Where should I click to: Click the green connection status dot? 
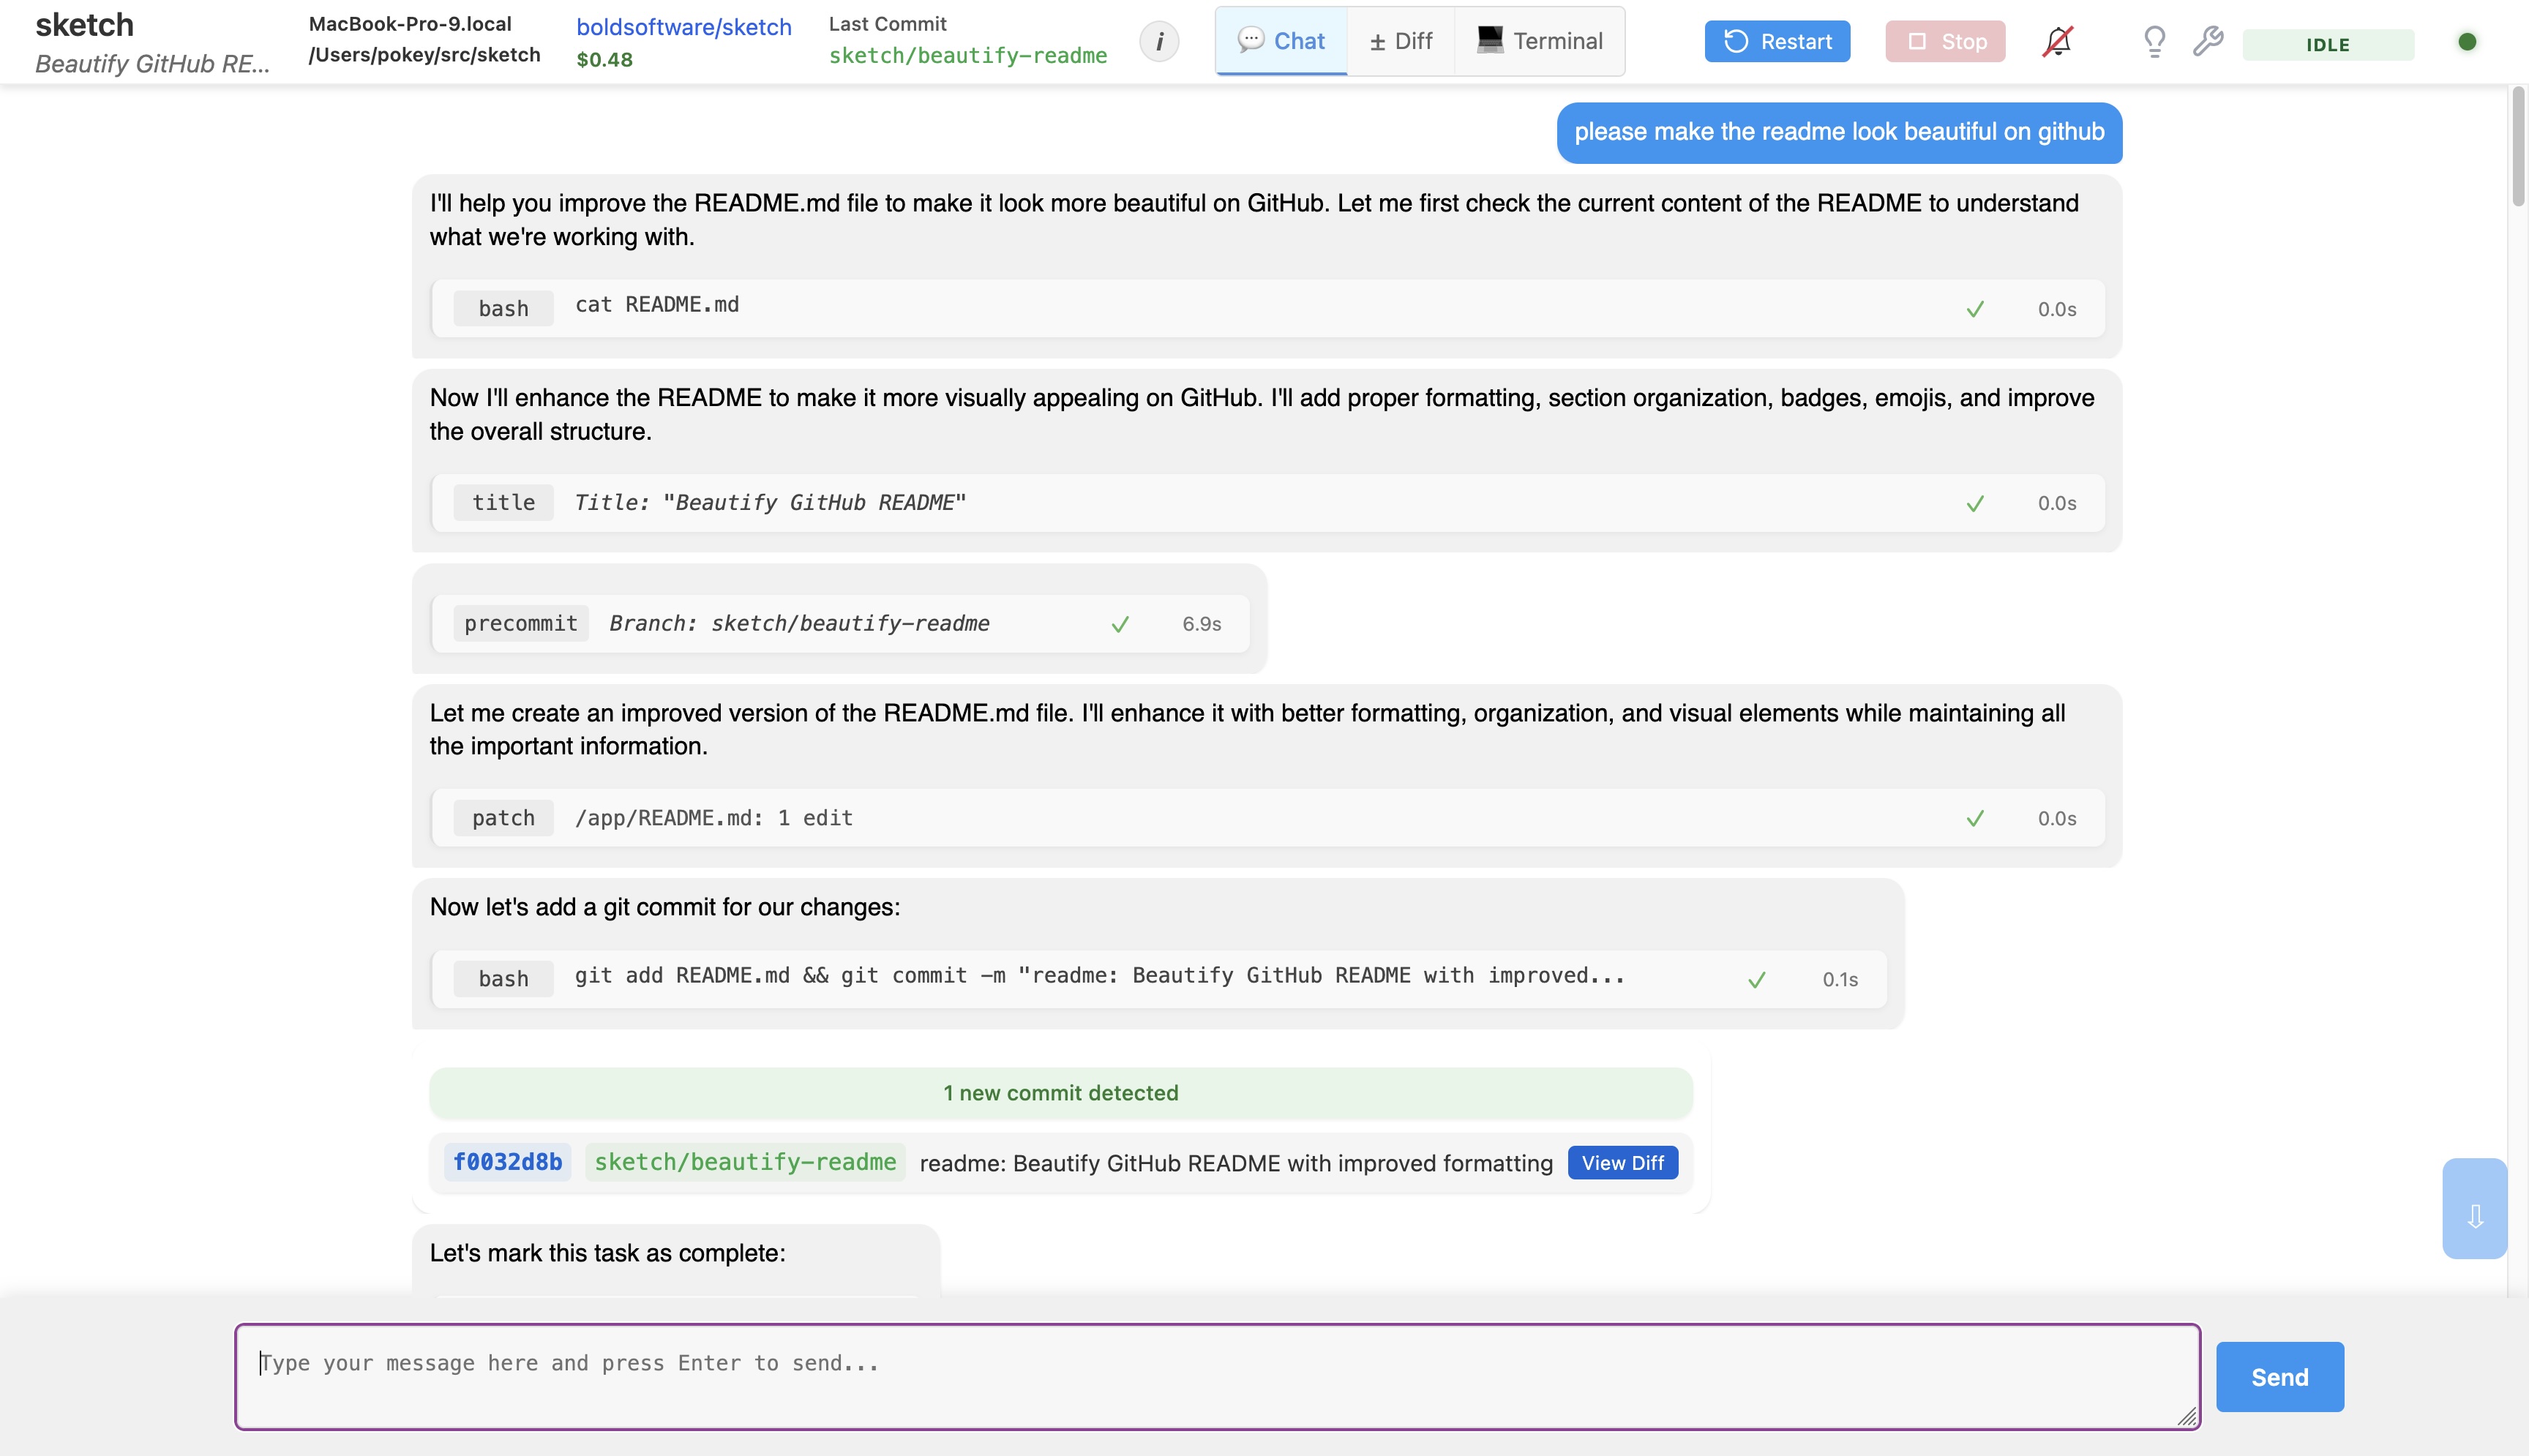[2467, 42]
